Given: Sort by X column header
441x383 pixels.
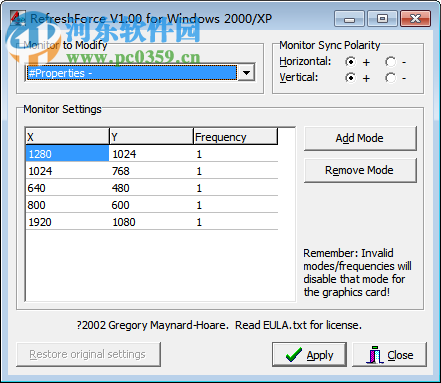Looking at the screenshot, I should tap(67, 137).
